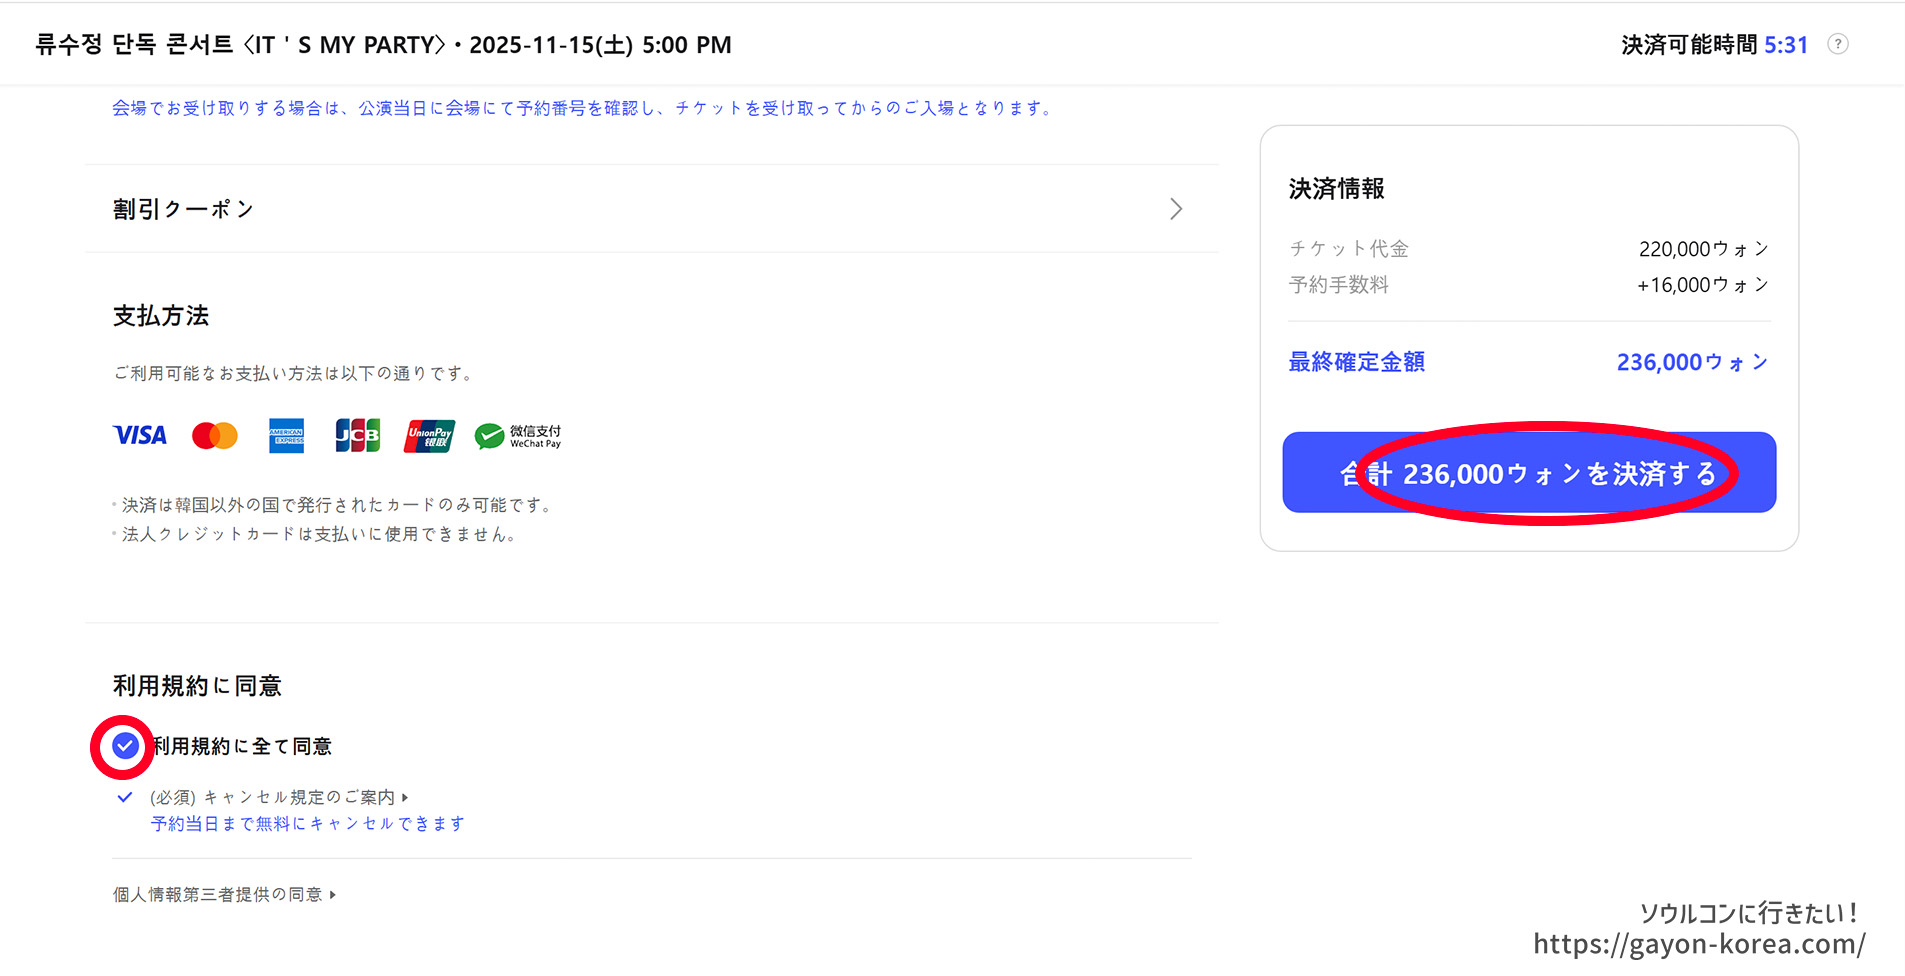This screenshot has height=976, width=1905.
Task: Select the Mastercard payment icon
Action: pos(213,435)
